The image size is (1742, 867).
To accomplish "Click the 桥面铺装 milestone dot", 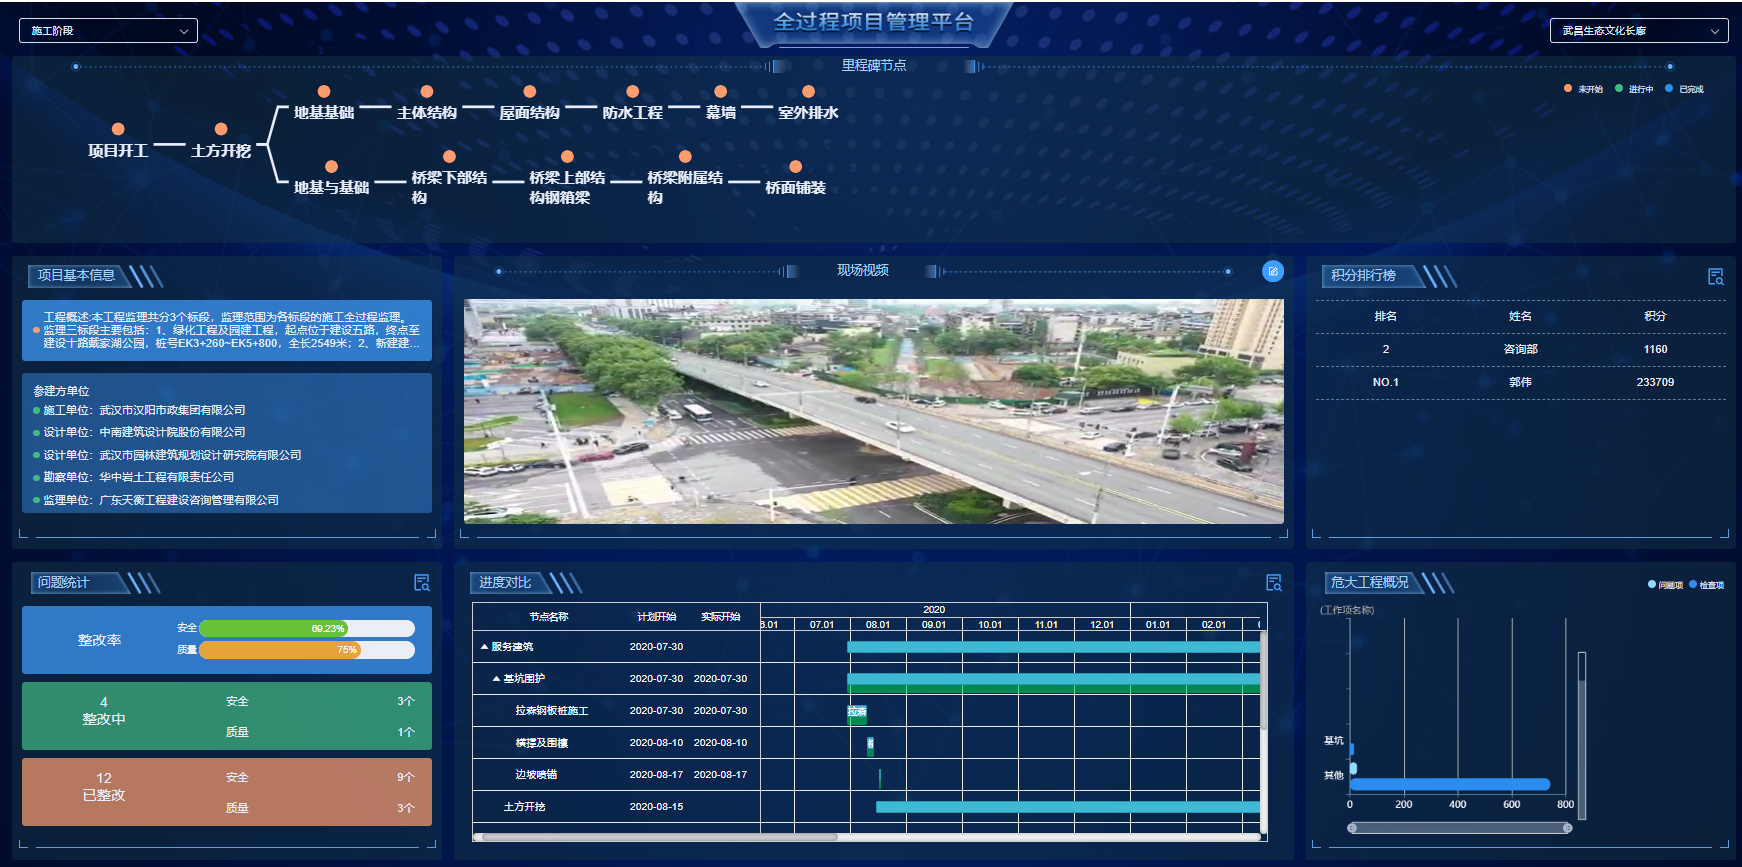I will point(795,167).
